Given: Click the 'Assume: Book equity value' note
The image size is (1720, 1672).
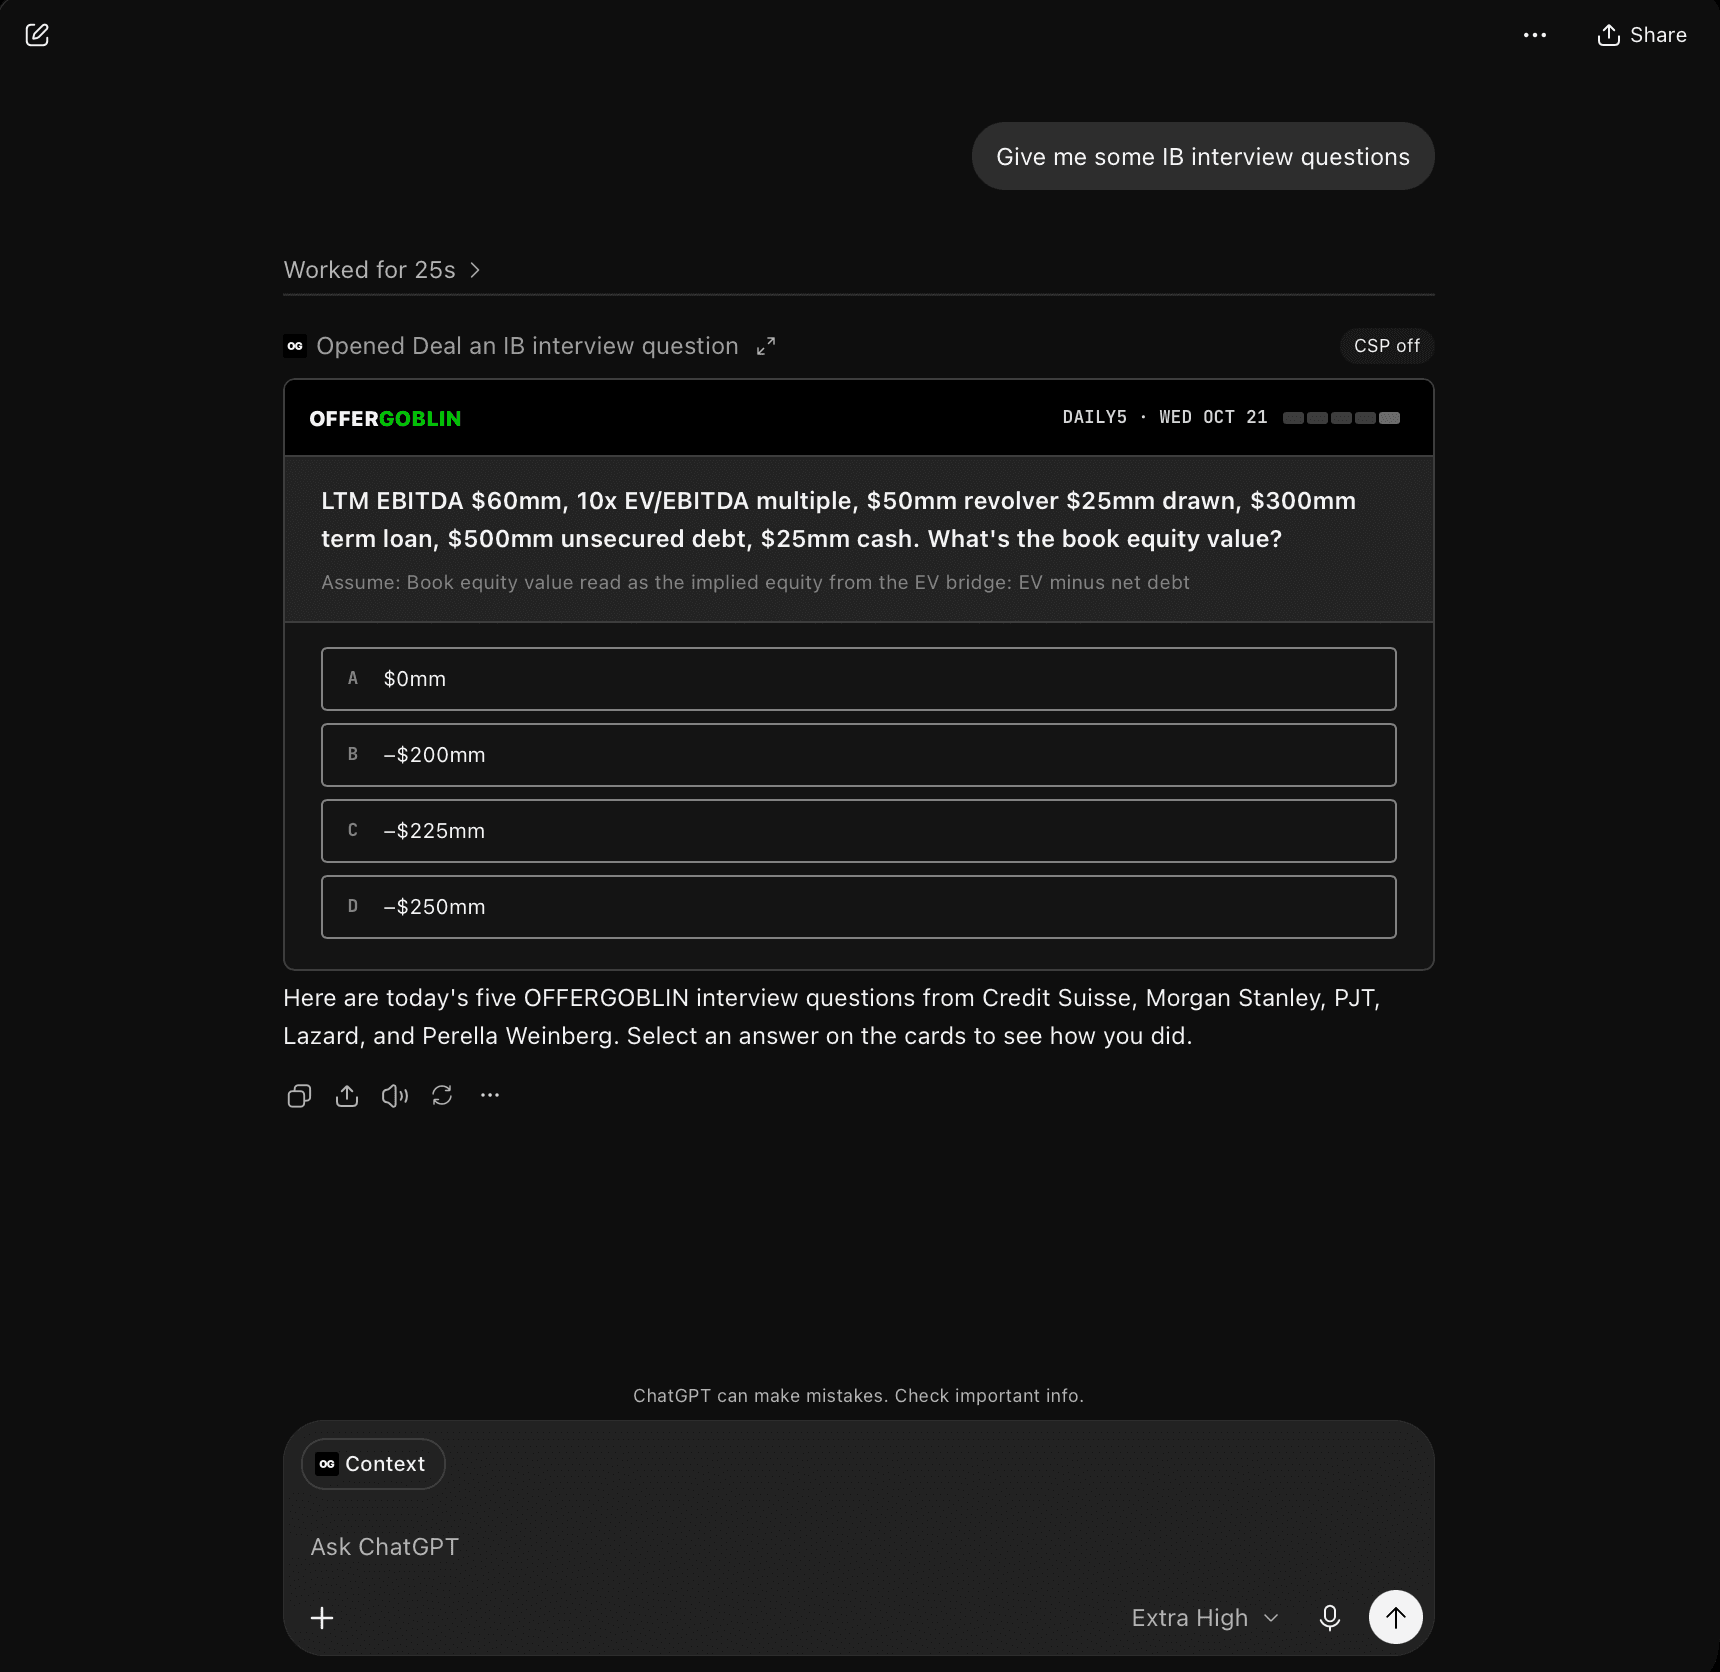Looking at the screenshot, I should click(755, 583).
